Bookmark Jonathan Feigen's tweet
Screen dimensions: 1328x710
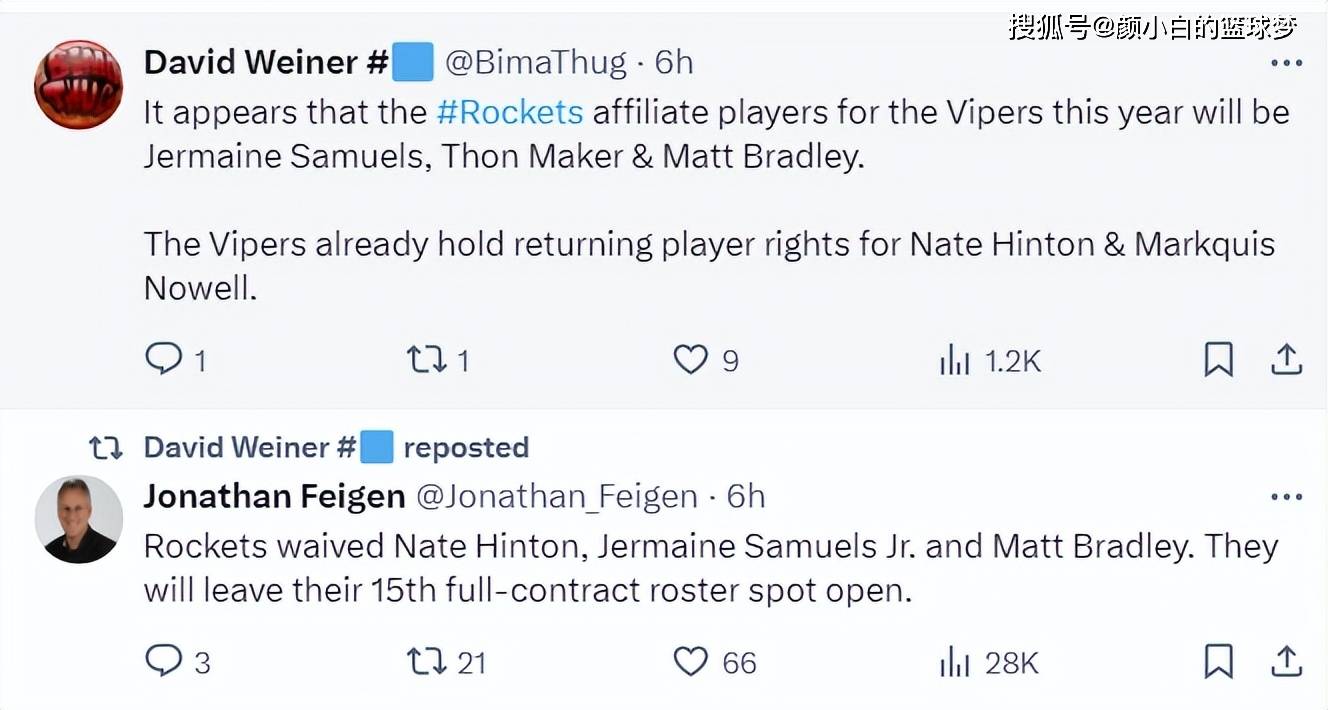click(1218, 661)
